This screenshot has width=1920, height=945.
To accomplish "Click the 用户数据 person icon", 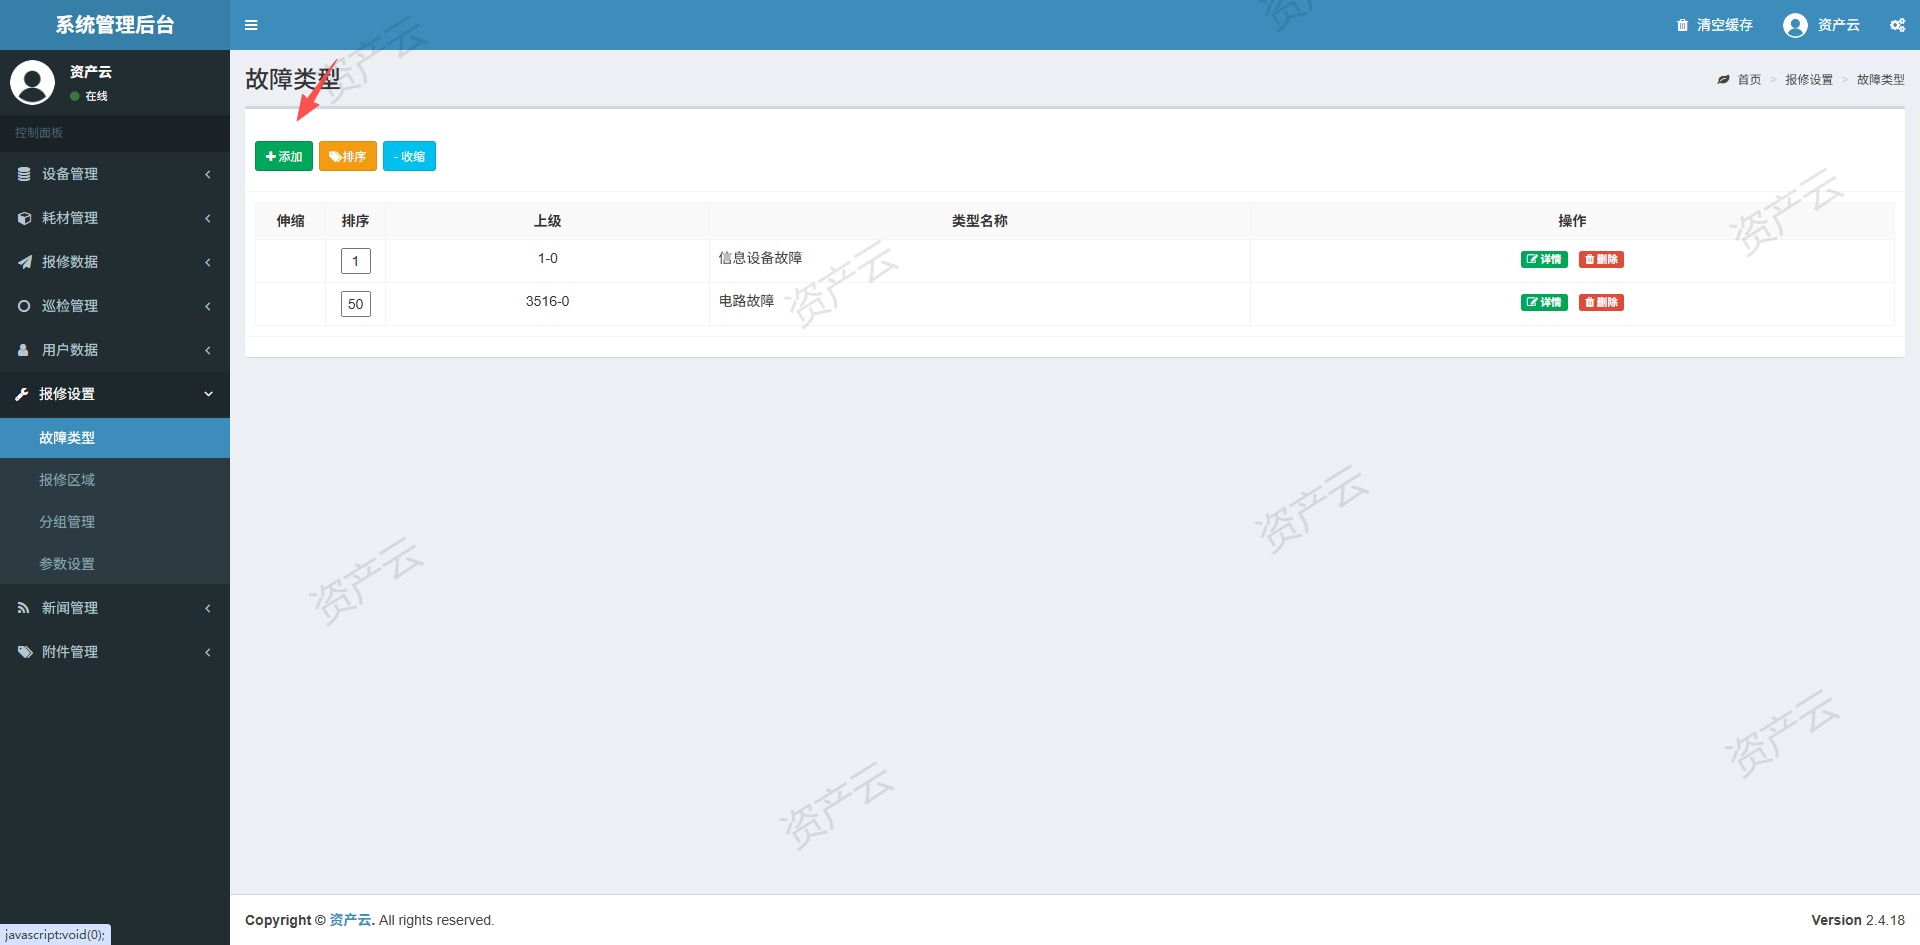I will point(23,350).
